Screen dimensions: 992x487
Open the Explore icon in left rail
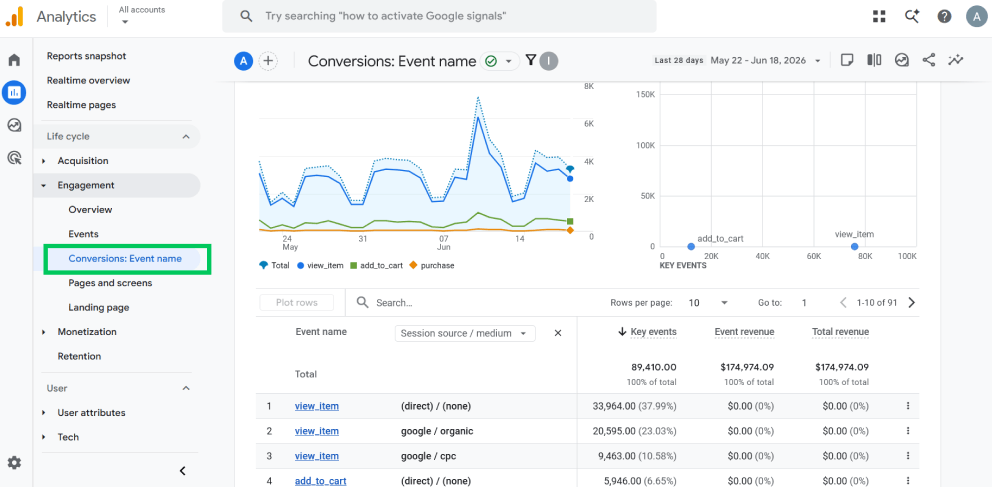coord(14,125)
